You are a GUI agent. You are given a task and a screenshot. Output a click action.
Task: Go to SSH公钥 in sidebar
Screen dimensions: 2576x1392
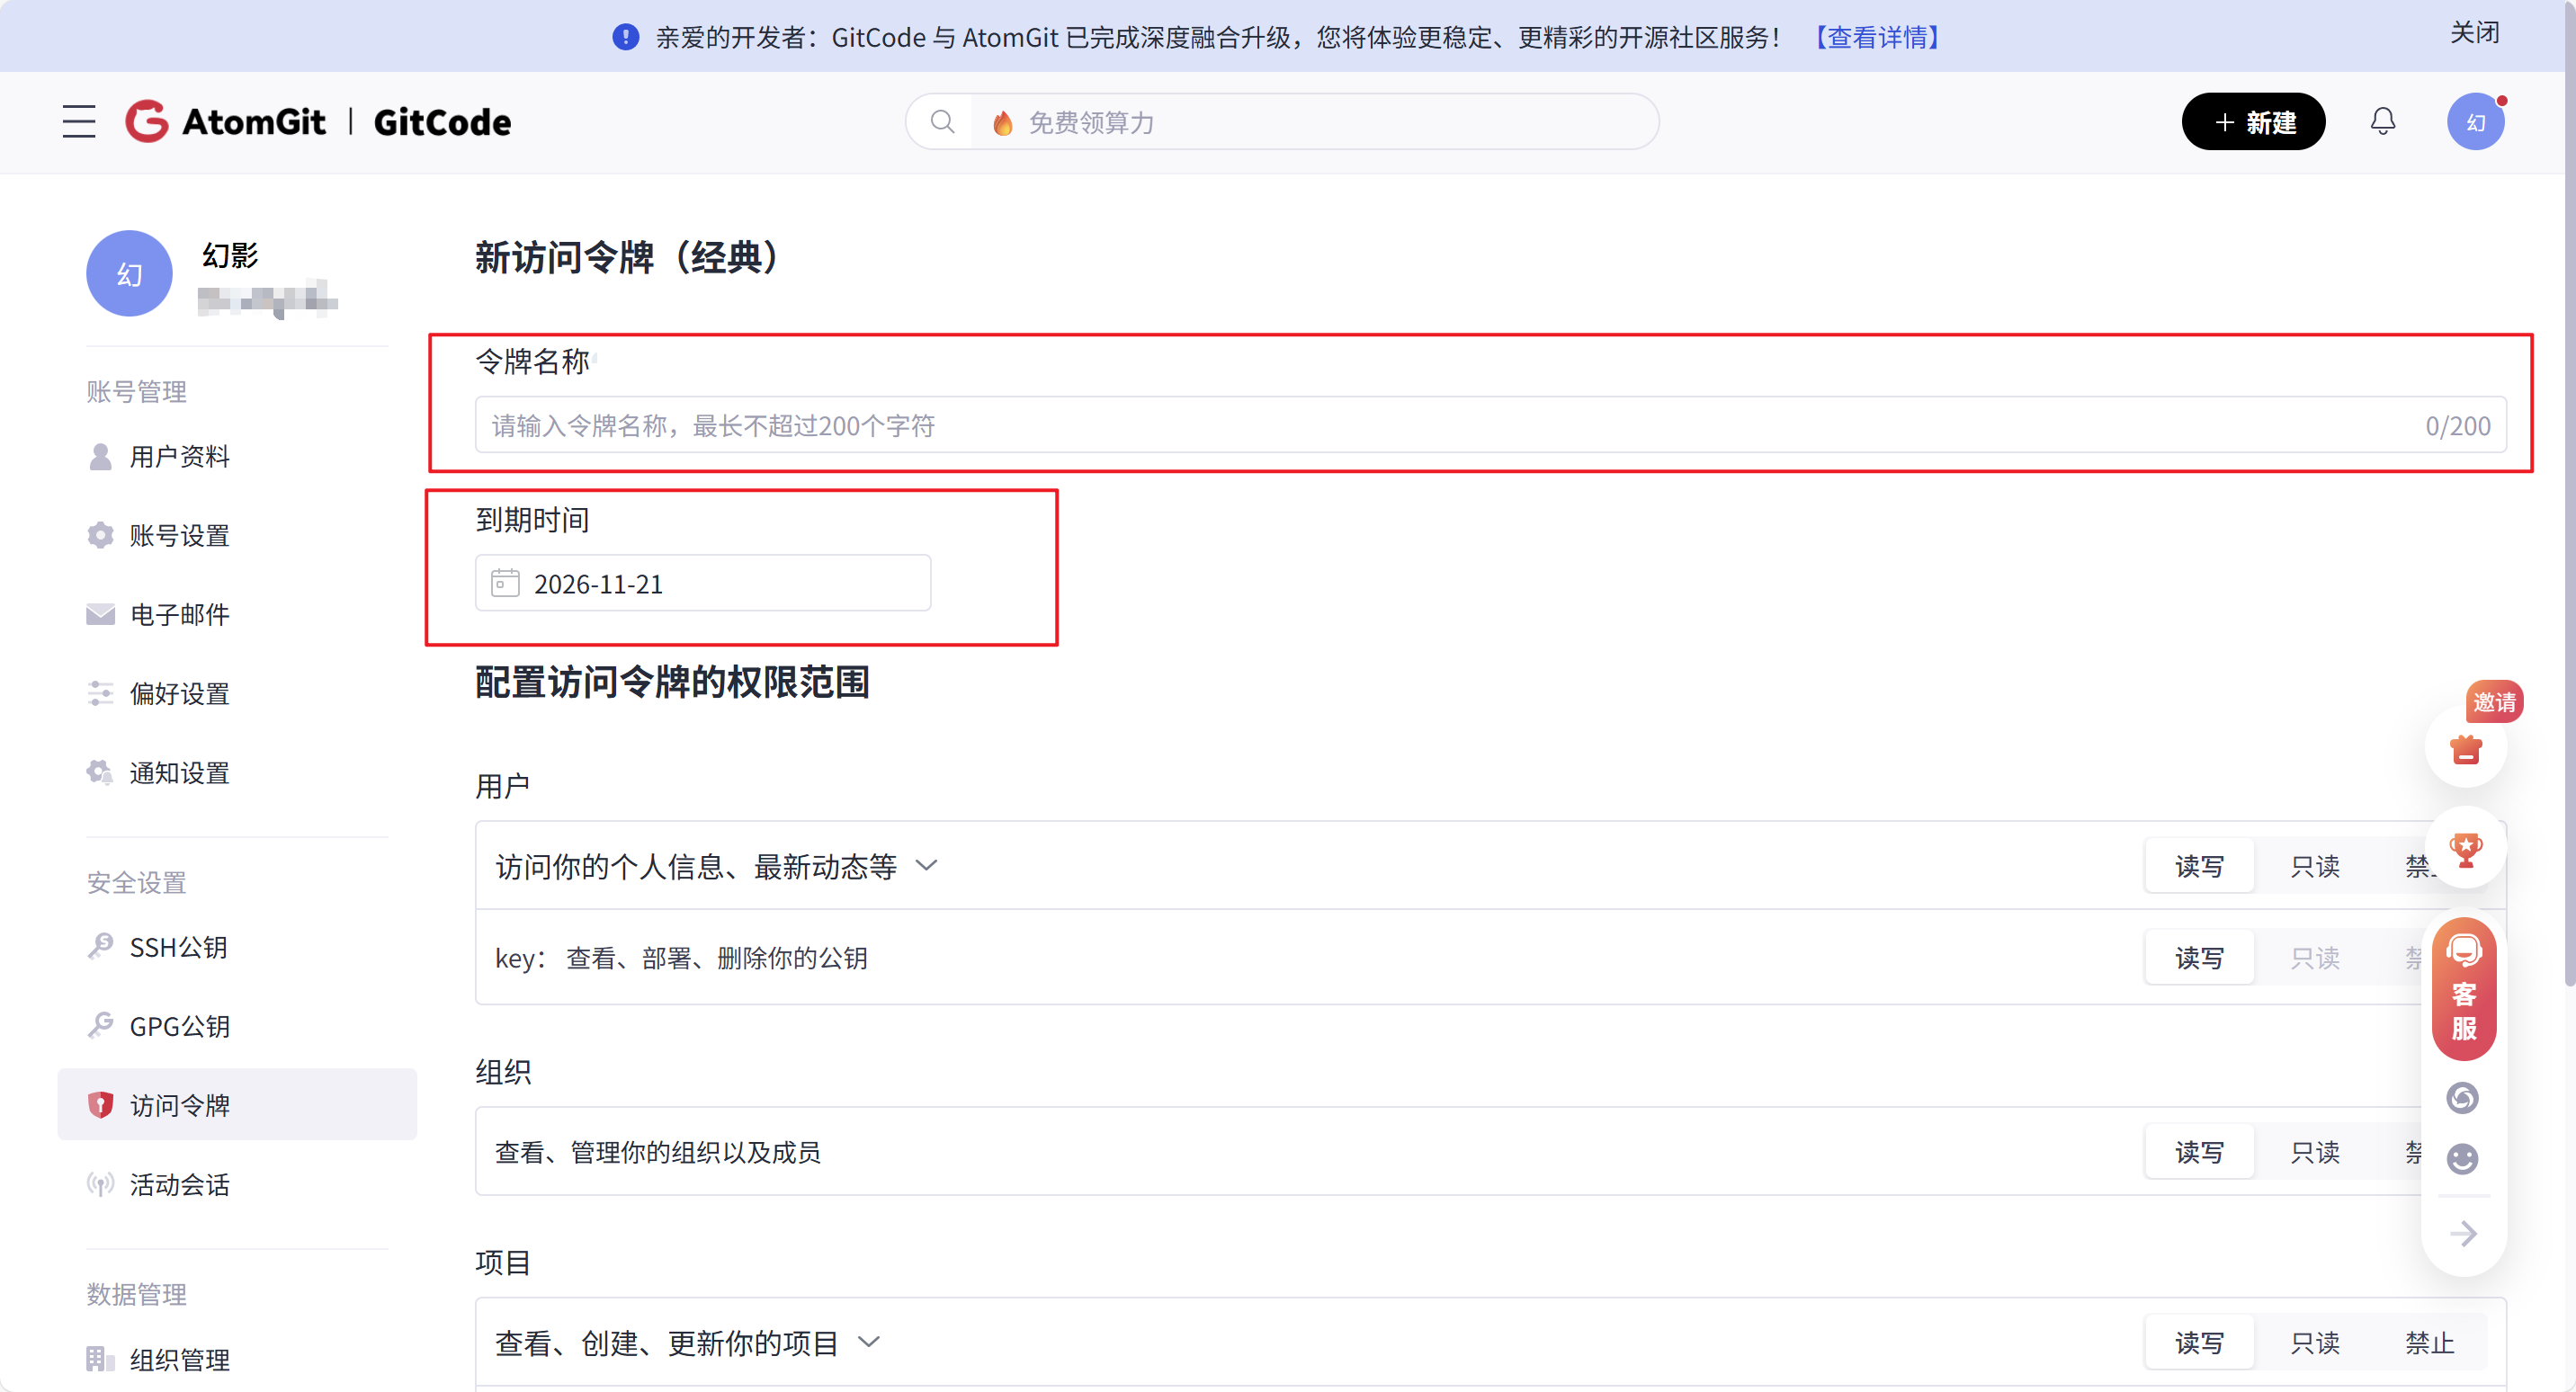(x=179, y=947)
